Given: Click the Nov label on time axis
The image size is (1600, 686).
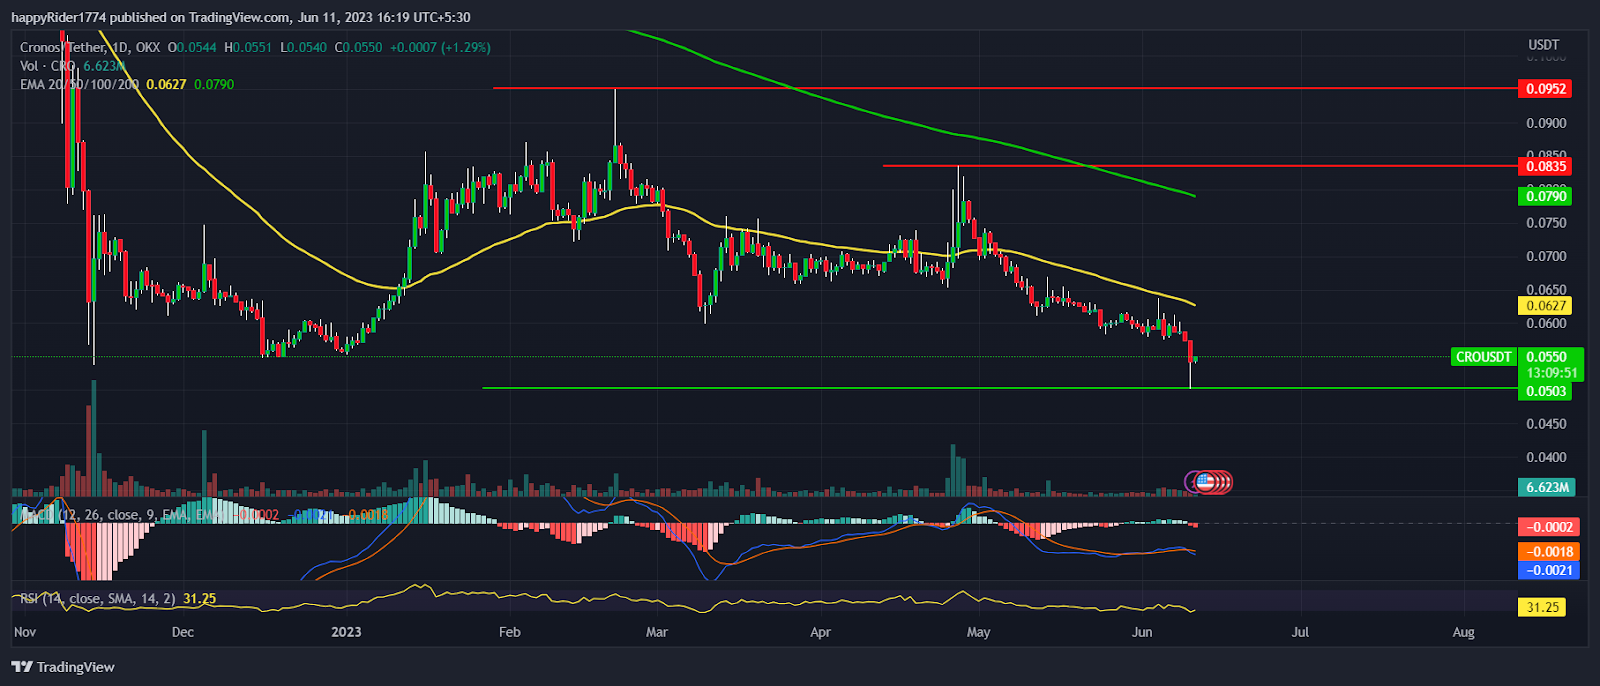Looking at the screenshot, I should point(25,632).
